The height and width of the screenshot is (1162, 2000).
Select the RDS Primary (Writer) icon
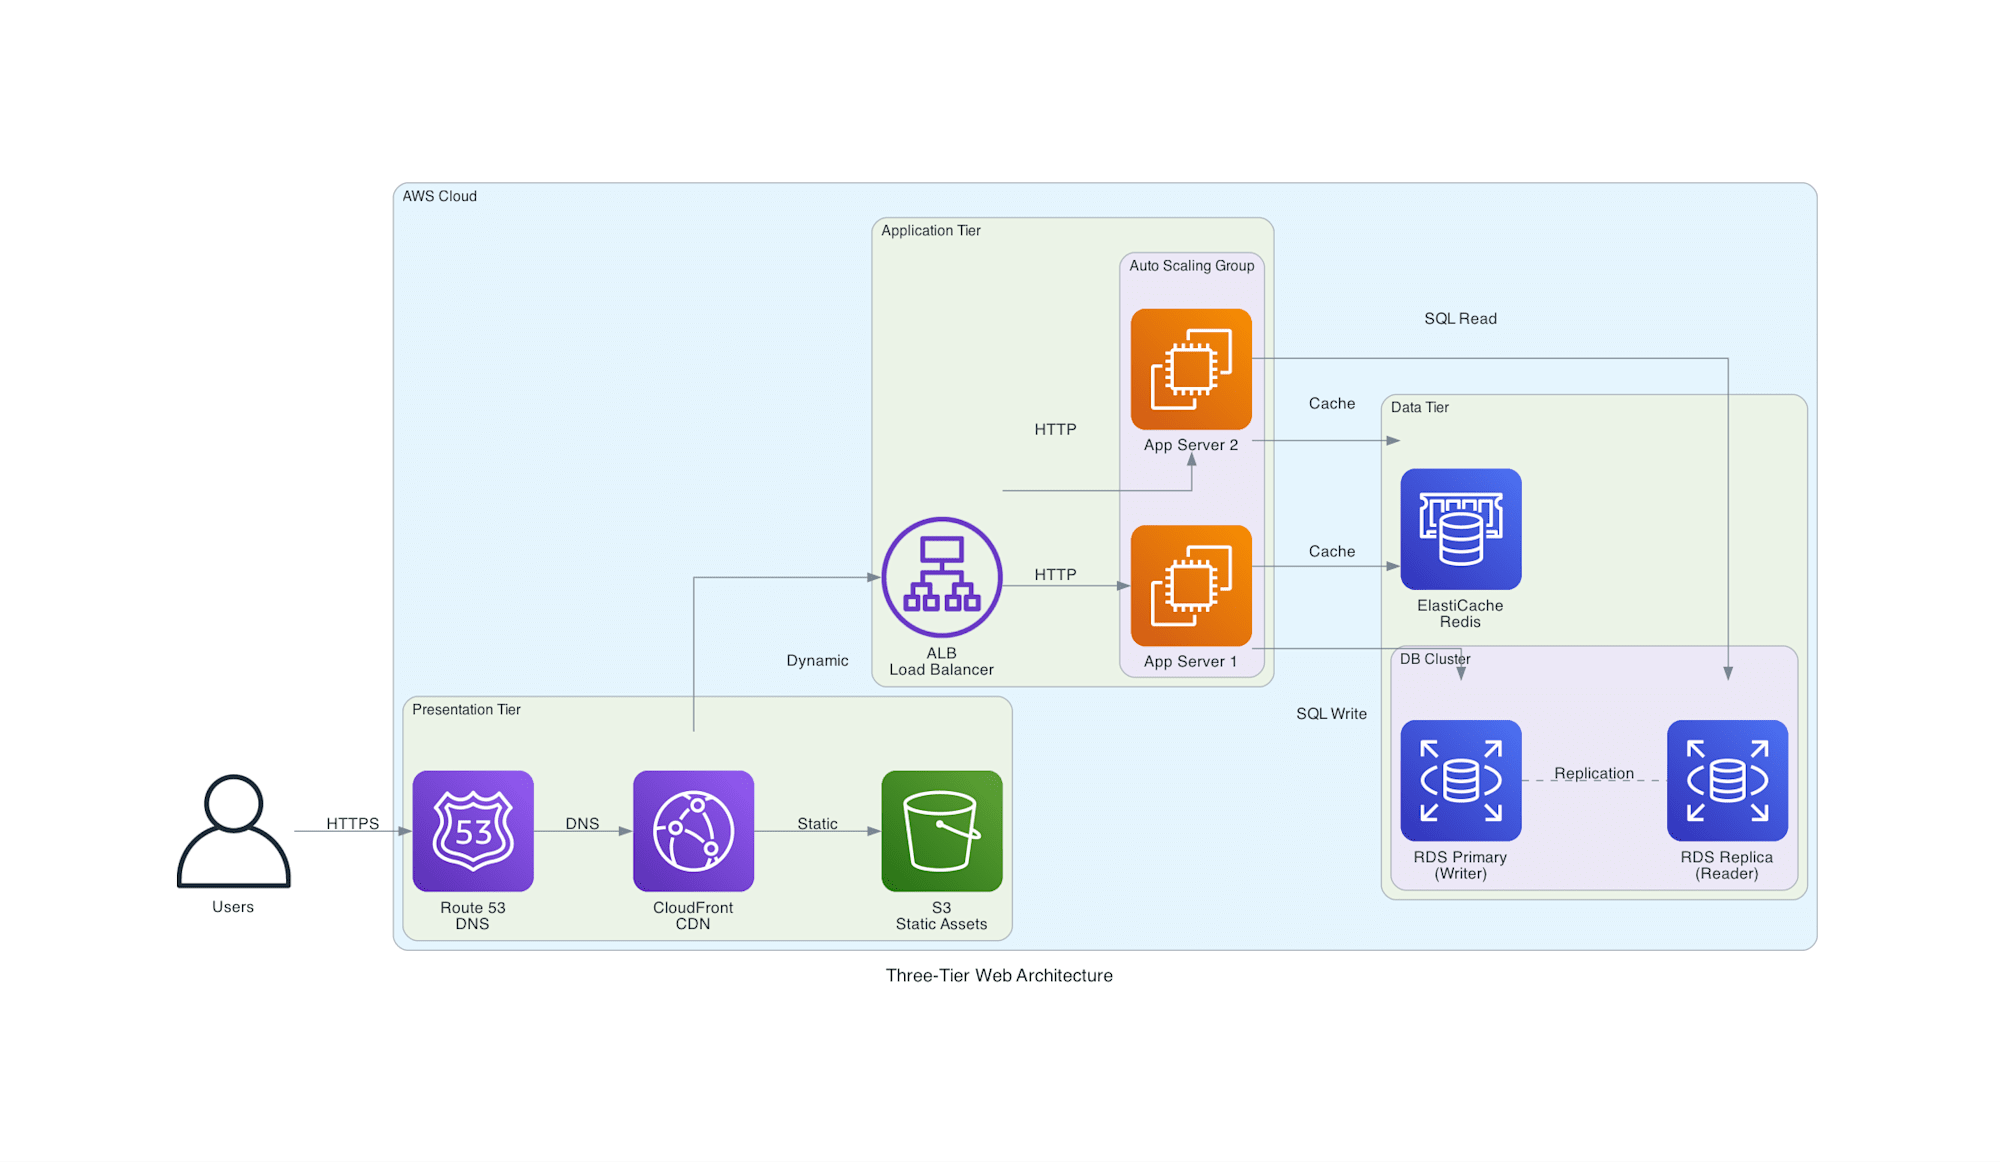click(x=1460, y=780)
